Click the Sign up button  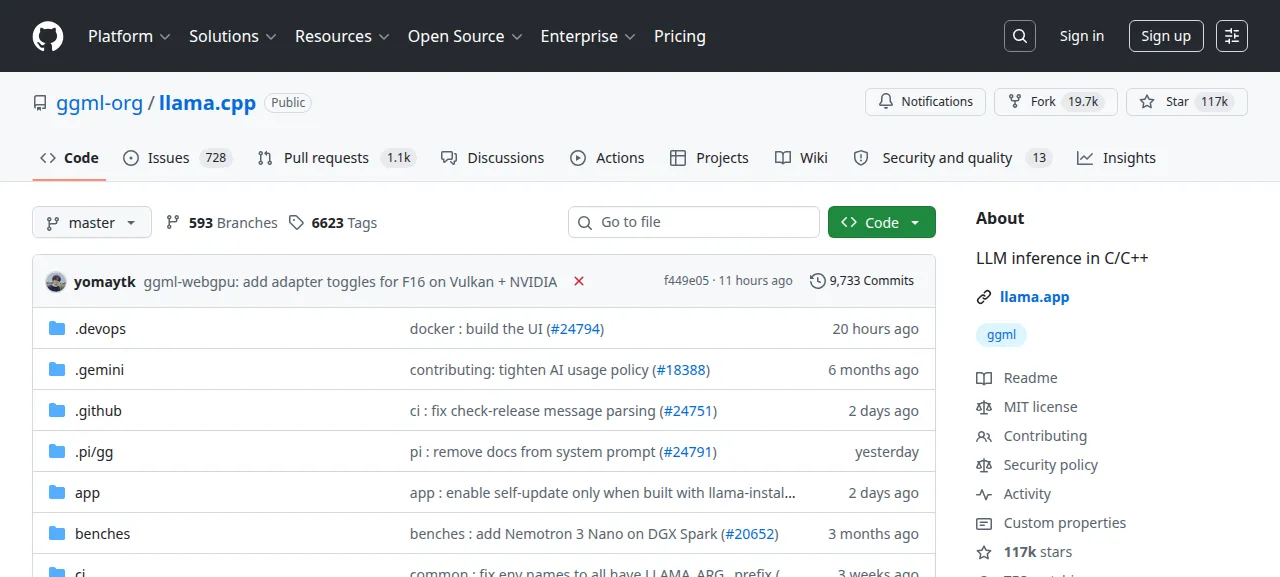1166,36
